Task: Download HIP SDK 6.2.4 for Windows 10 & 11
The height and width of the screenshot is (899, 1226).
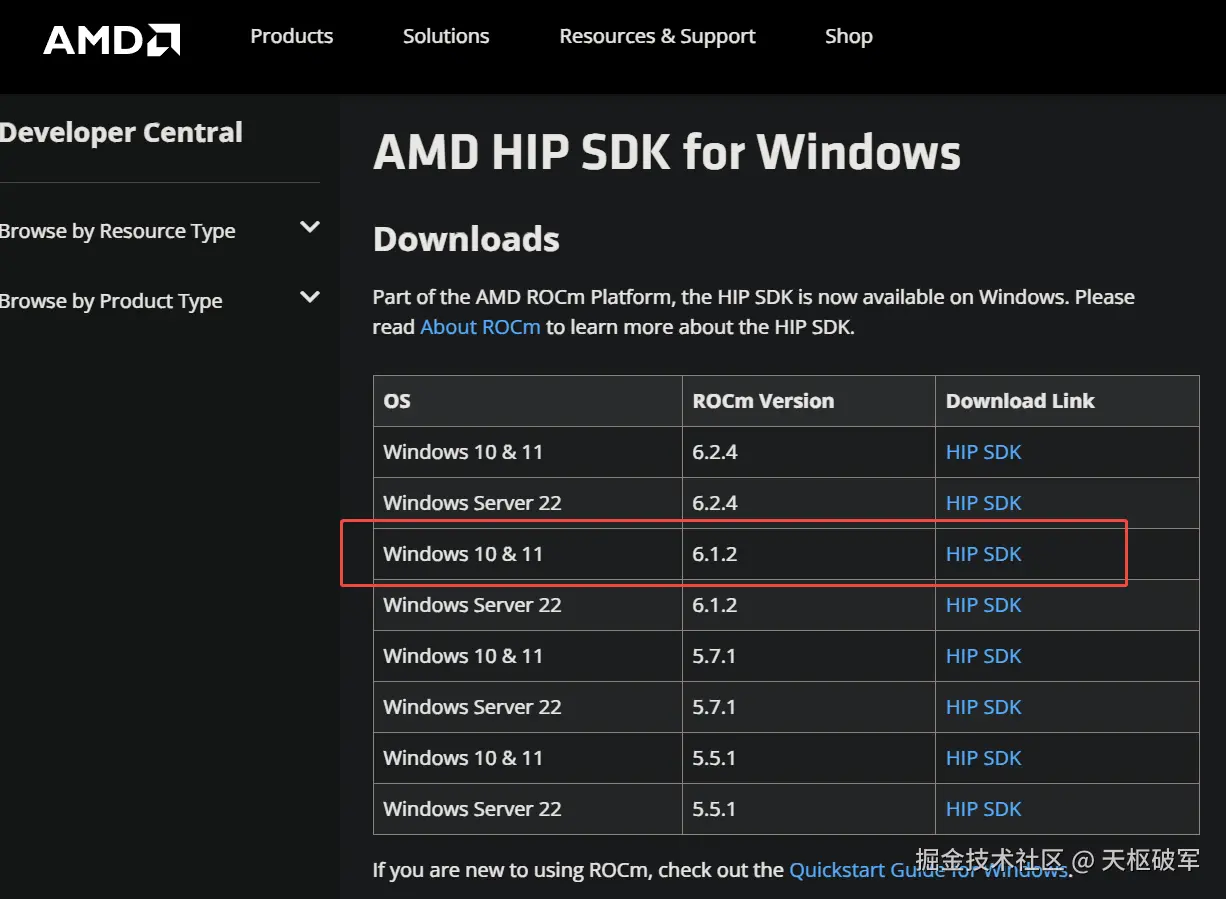Action: click(983, 452)
